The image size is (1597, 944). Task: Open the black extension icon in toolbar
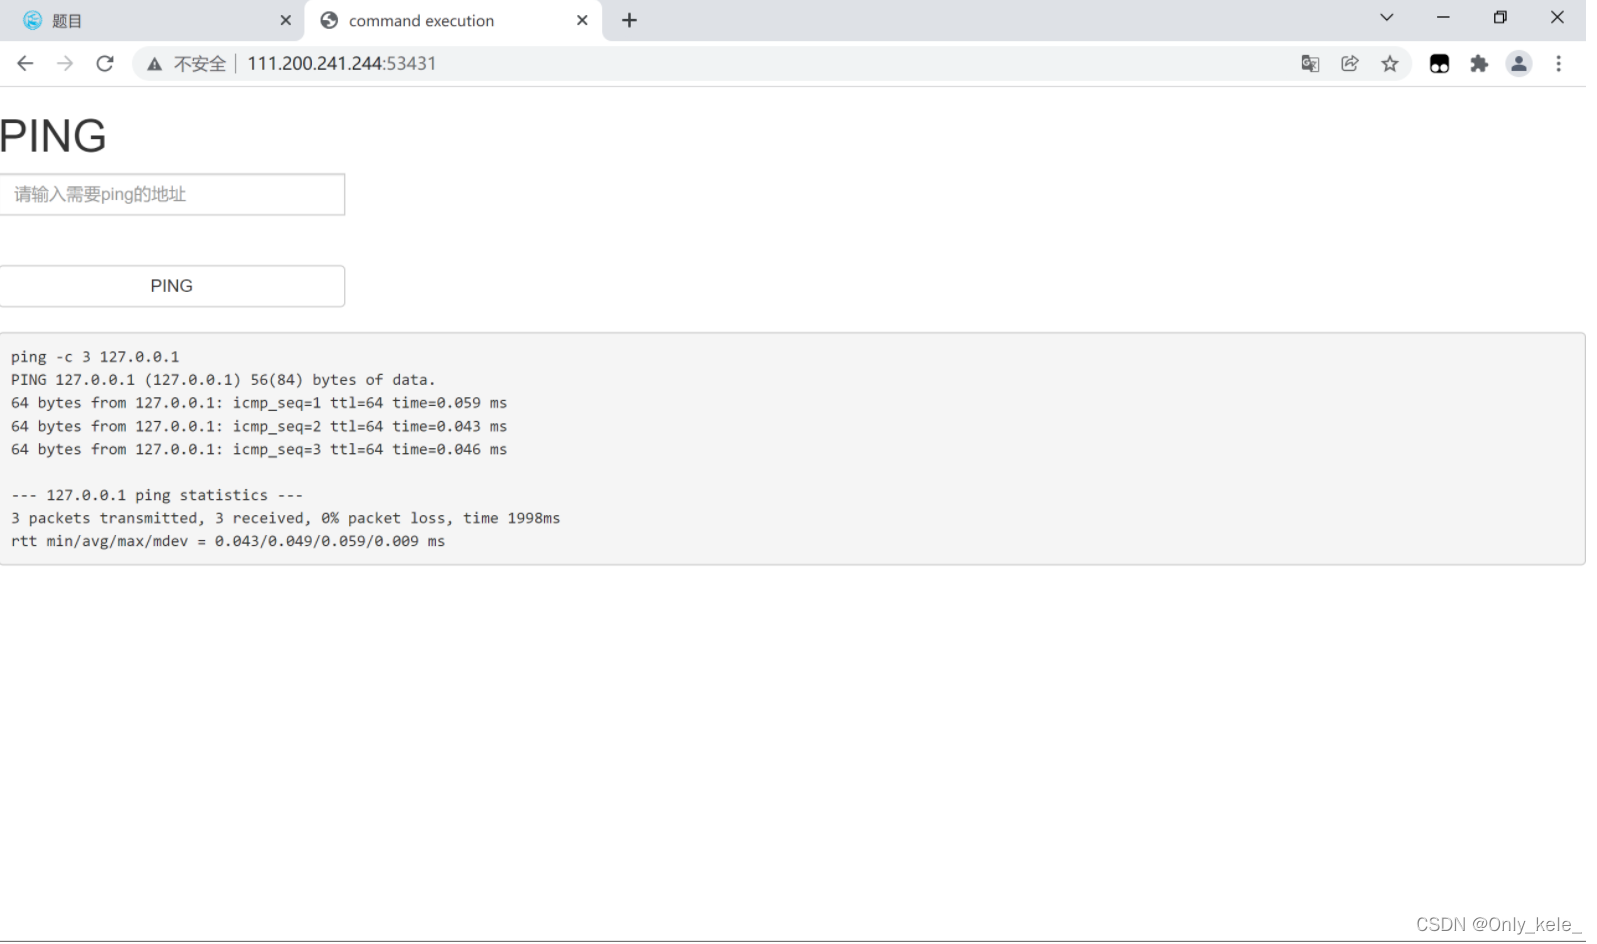pos(1439,64)
